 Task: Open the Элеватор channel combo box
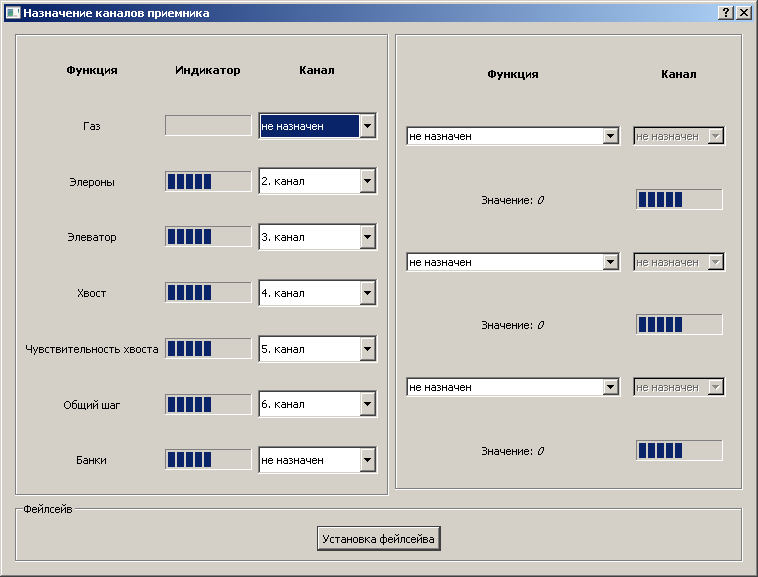coord(317,238)
